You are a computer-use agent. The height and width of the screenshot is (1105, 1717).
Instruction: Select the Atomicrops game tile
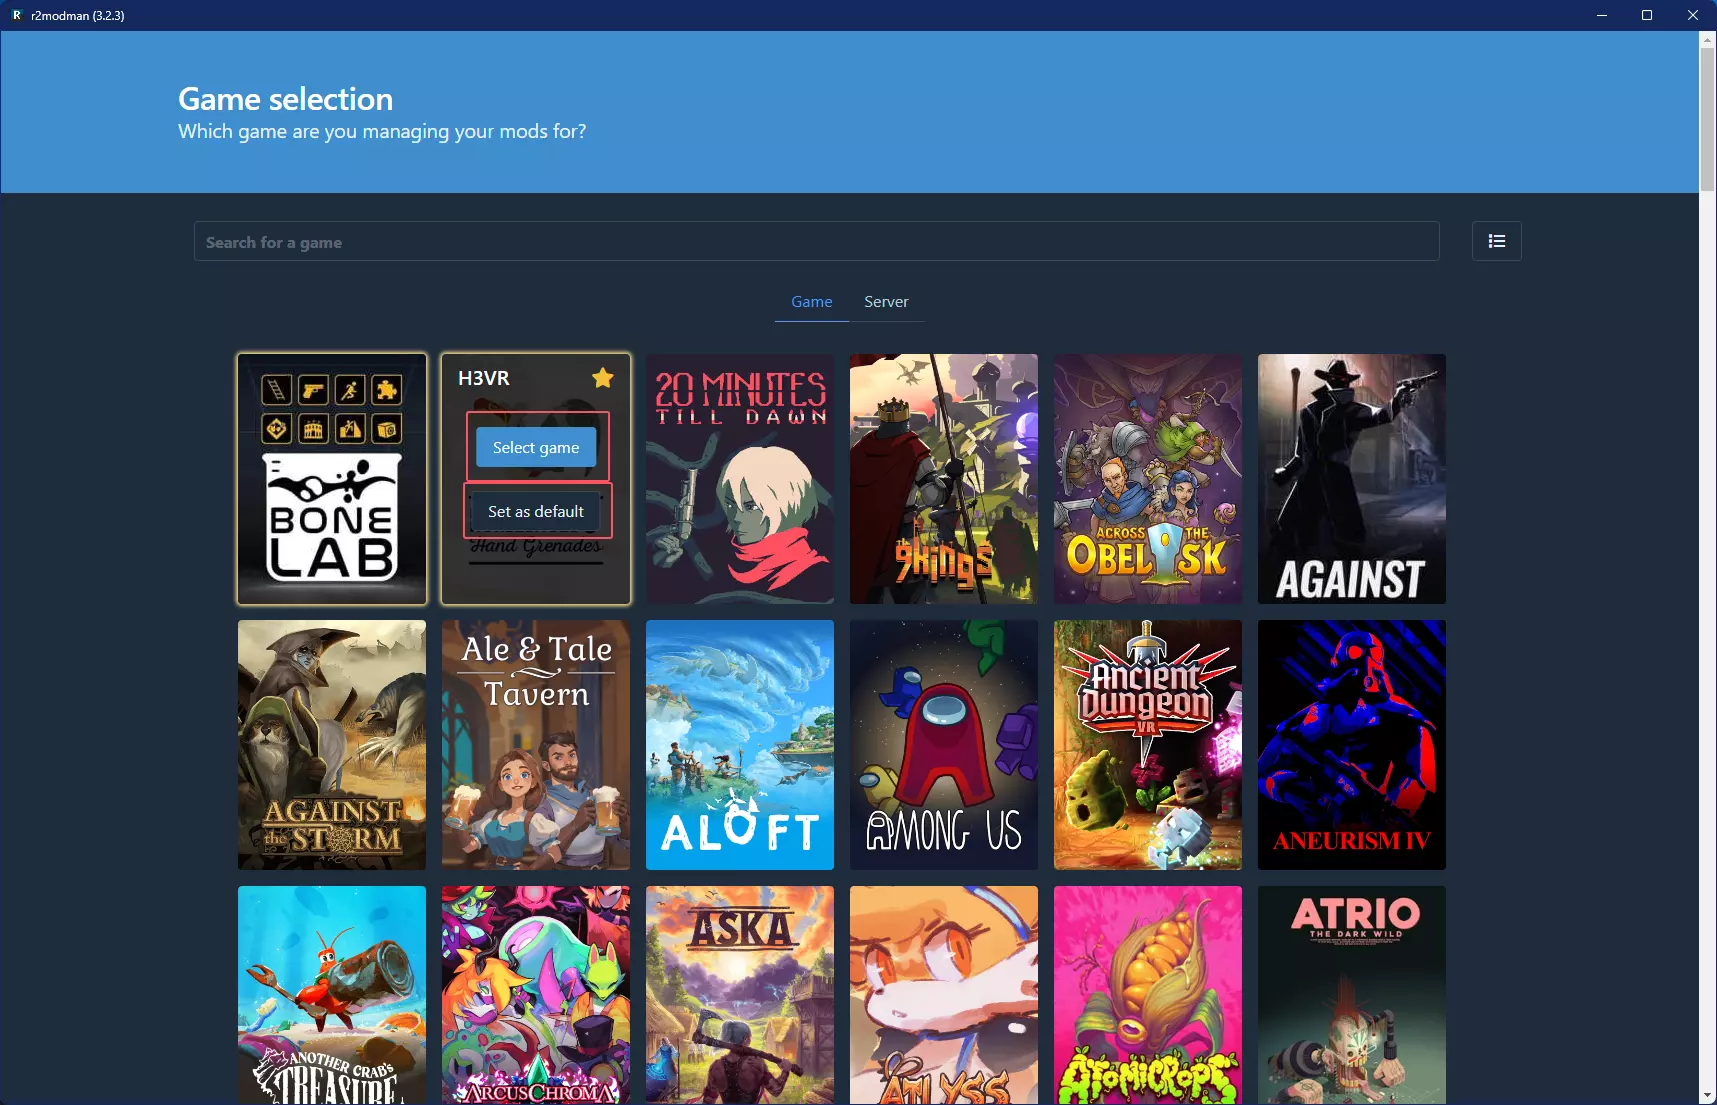pyautogui.click(x=1148, y=995)
